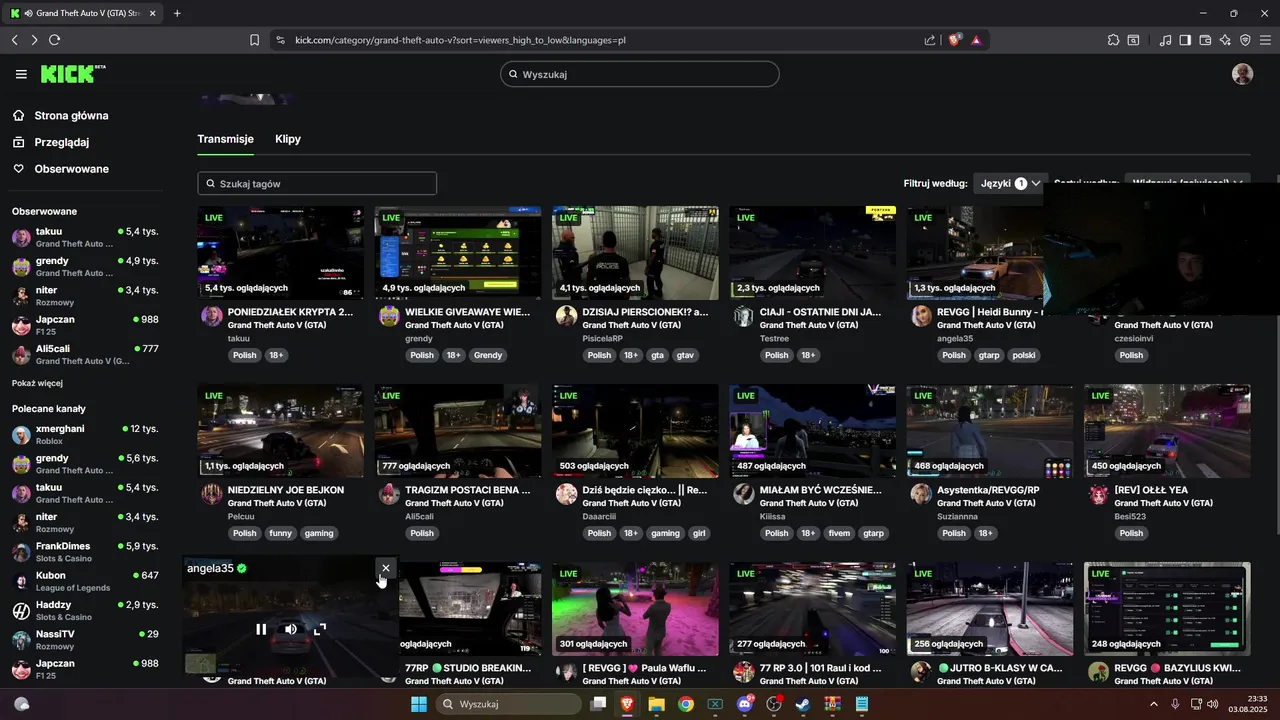1280x720 pixels.
Task: Open the Brave VPN shield icon
Action: pyautogui.click(x=1245, y=40)
